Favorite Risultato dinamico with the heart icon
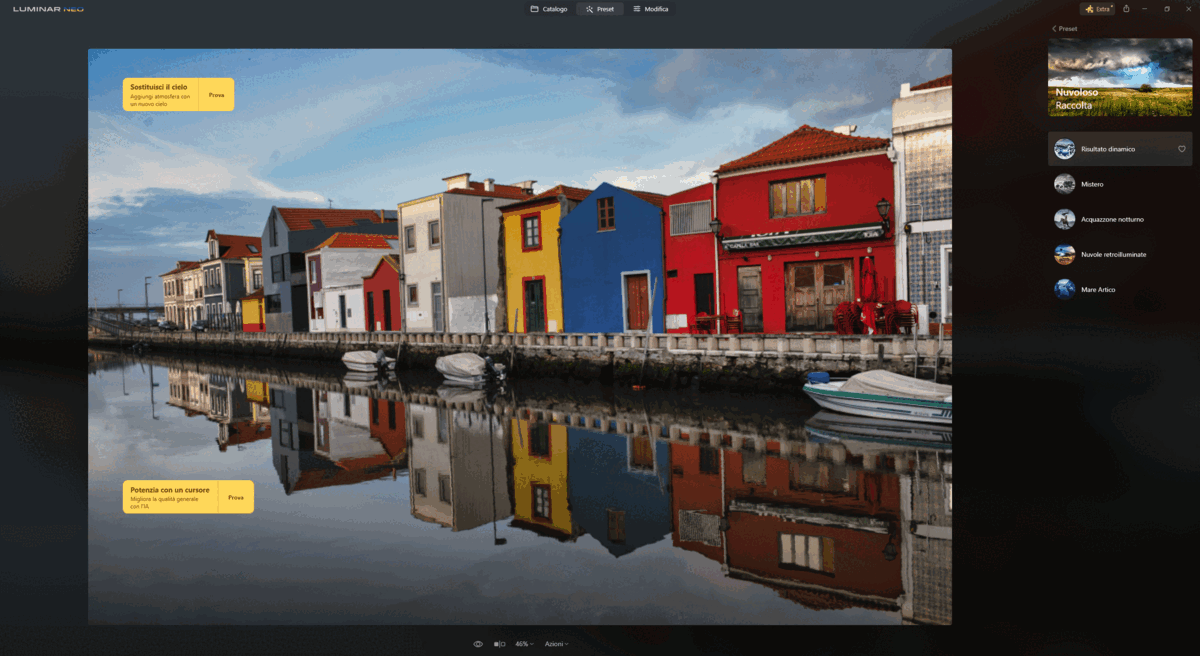The height and width of the screenshot is (656, 1200). click(1181, 149)
